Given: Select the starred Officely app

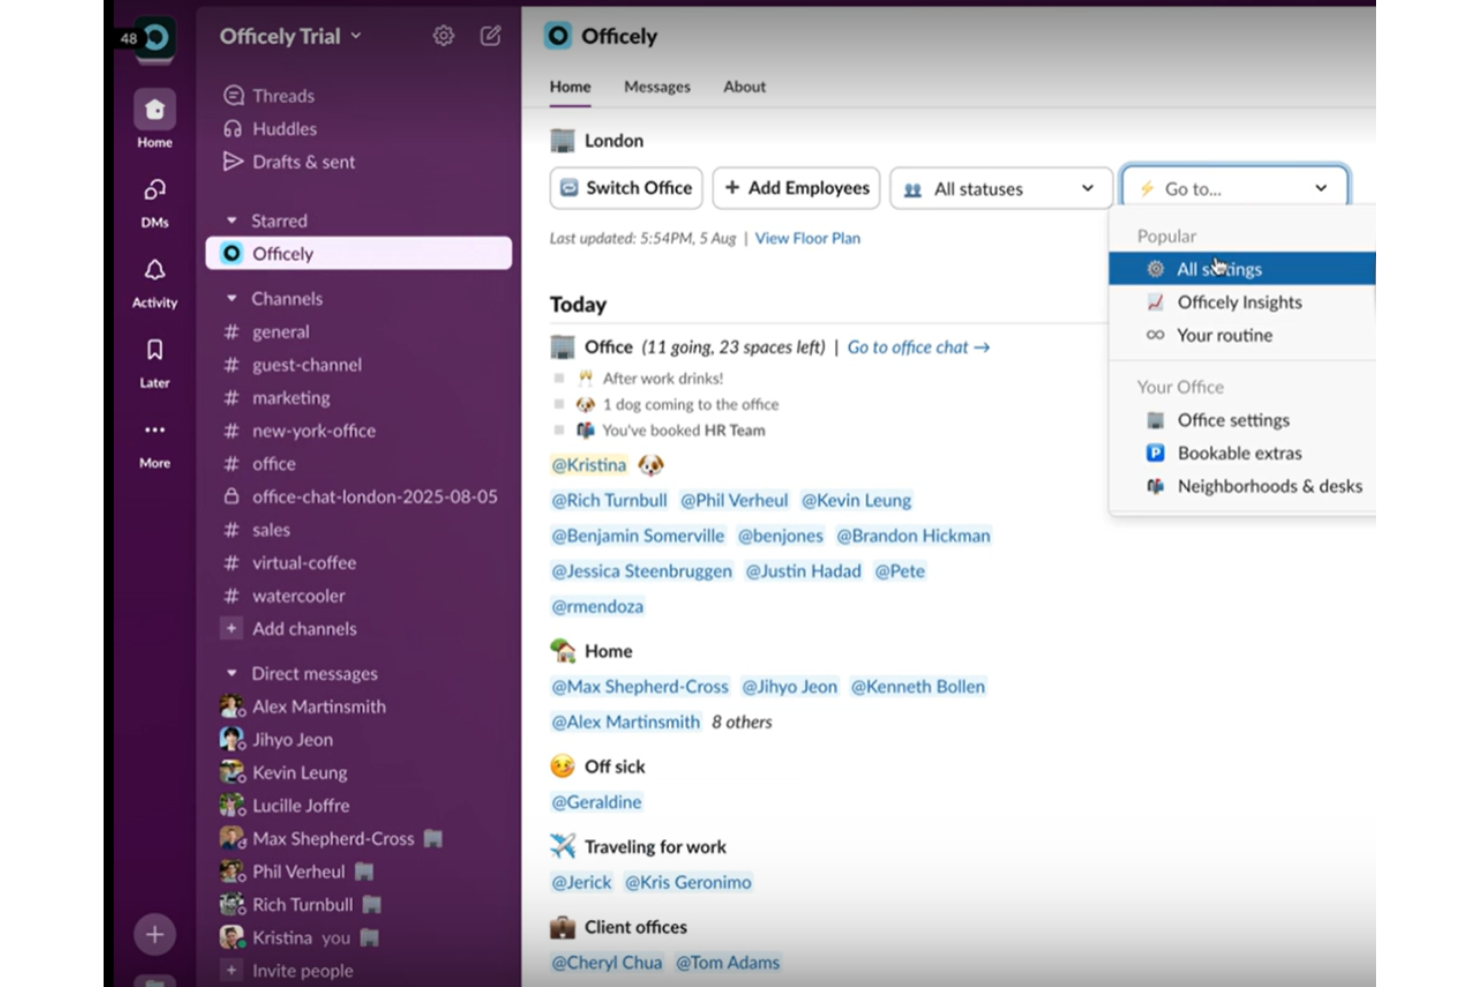Looking at the screenshot, I should 359,253.
